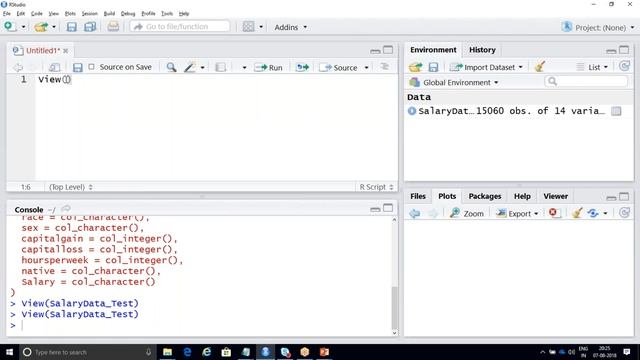Click the Re-run previous code icon
The image size is (640, 360).
(302, 67)
